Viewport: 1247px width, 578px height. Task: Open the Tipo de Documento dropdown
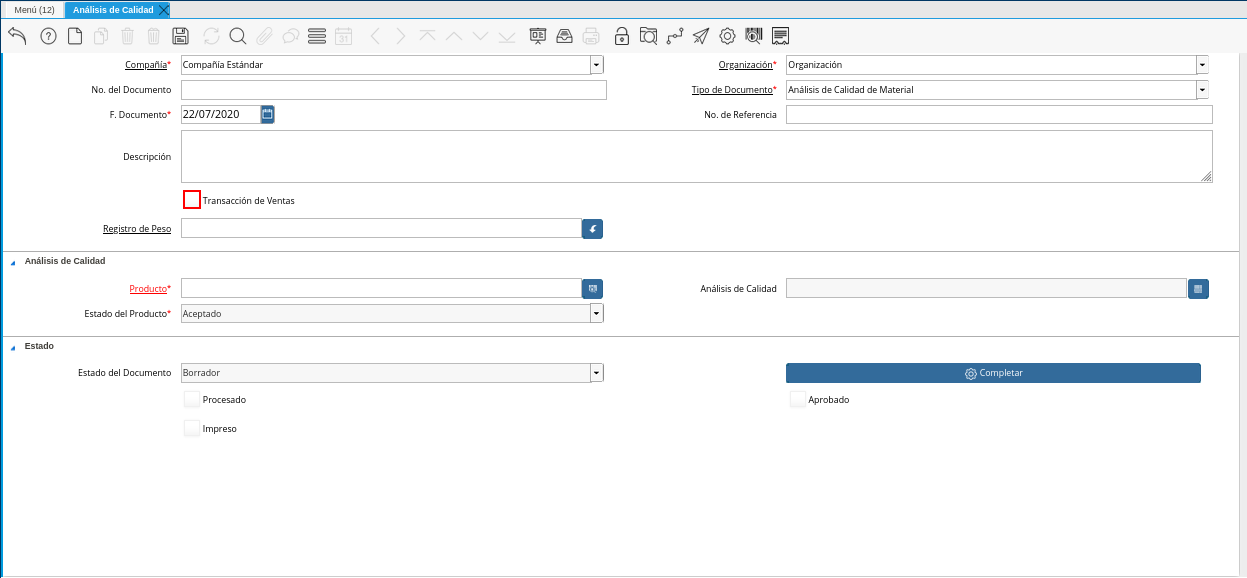1202,90
